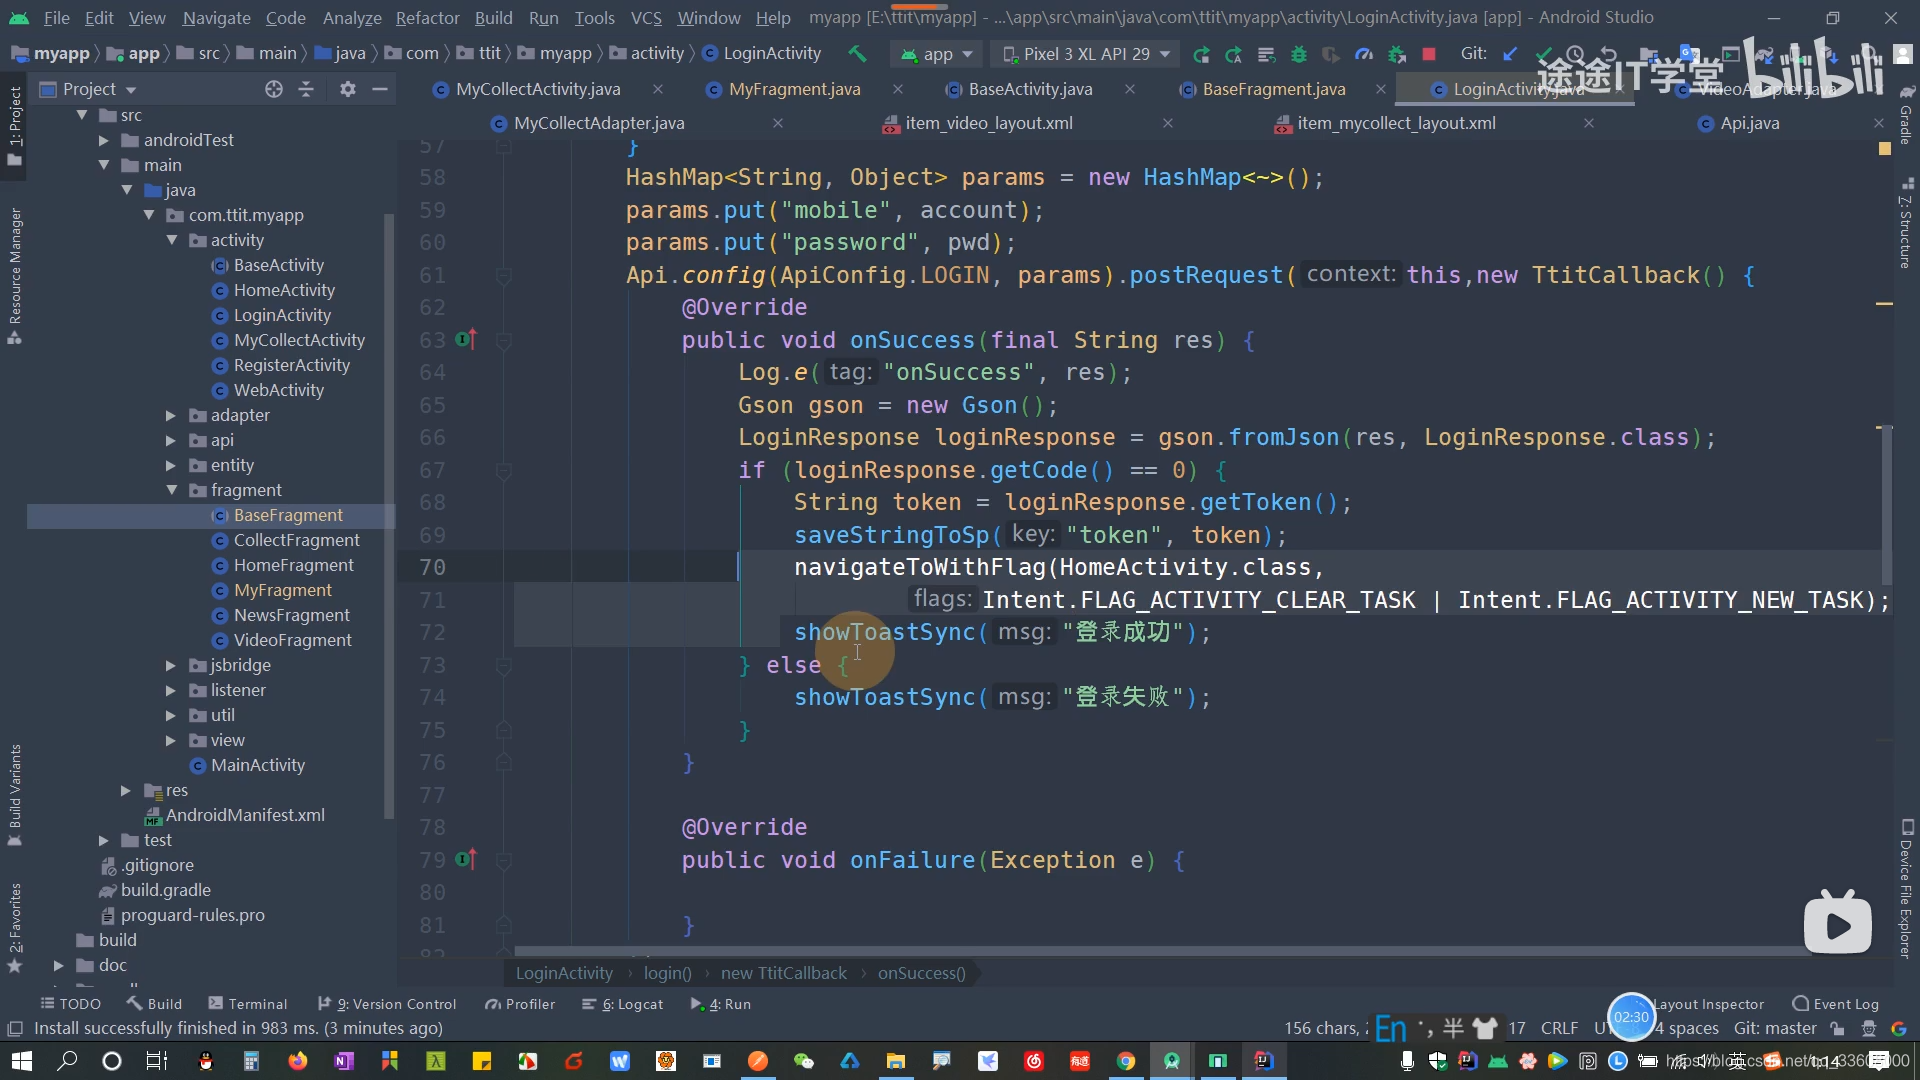Start debugging with the green bug icon
The image size is (1920, 1080).
coord(1299,54)
